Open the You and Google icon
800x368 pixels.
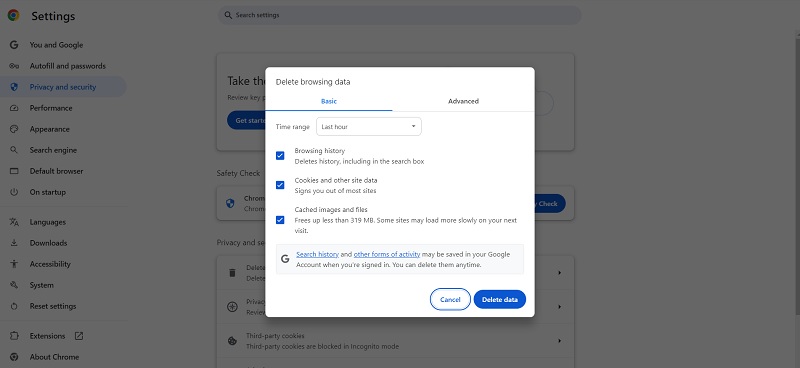tap(14, 45)
